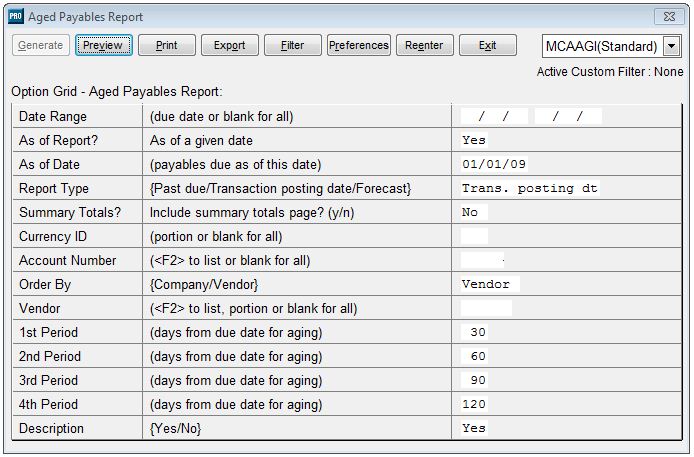Click the Print button
Screen dimensions: 694x457
pyautogui.click(x=166, y=45)
